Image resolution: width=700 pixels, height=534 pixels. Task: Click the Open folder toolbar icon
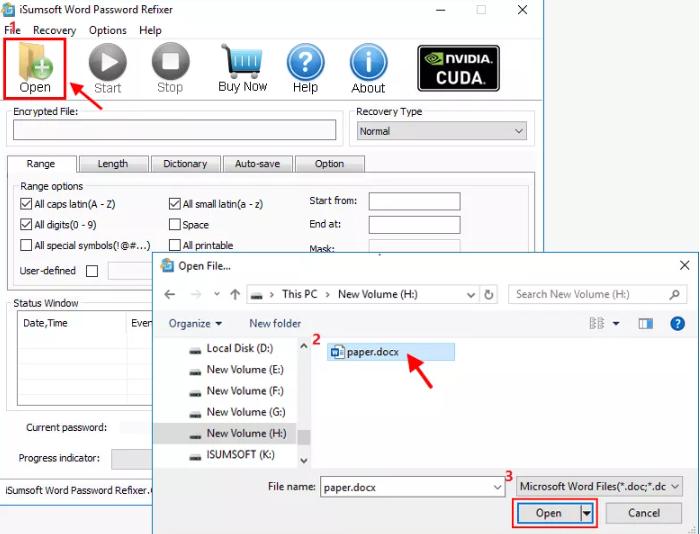[x=35, y=62]
